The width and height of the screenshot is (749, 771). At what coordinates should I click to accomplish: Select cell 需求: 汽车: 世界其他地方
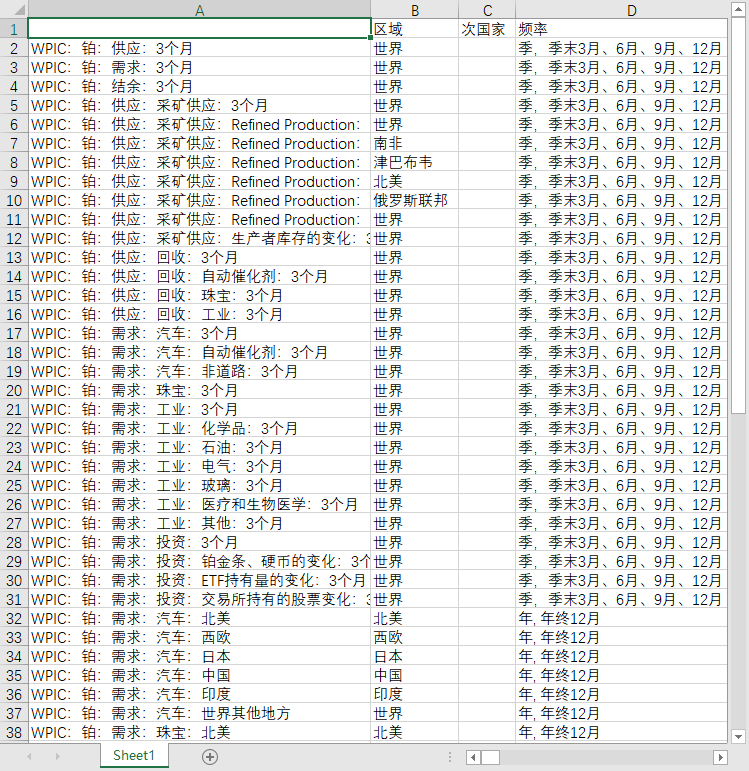(x=199, y=713)
